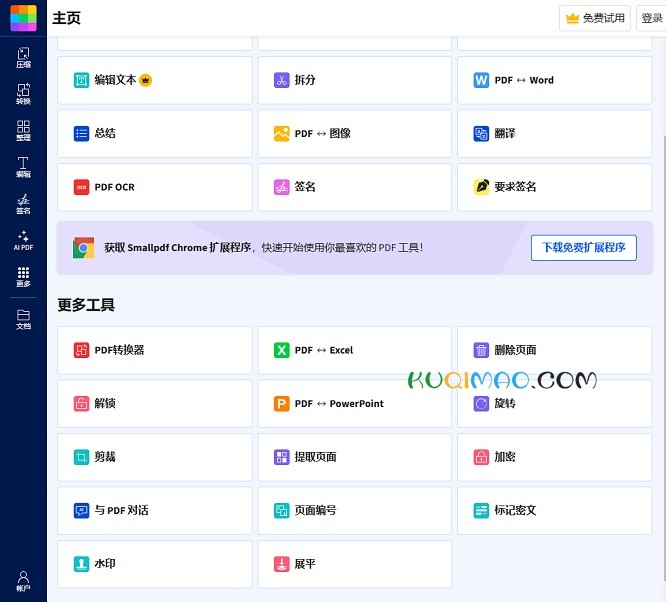
Task: Click the Page Numbers (页面编号) icon
Action: coord(281,510)
